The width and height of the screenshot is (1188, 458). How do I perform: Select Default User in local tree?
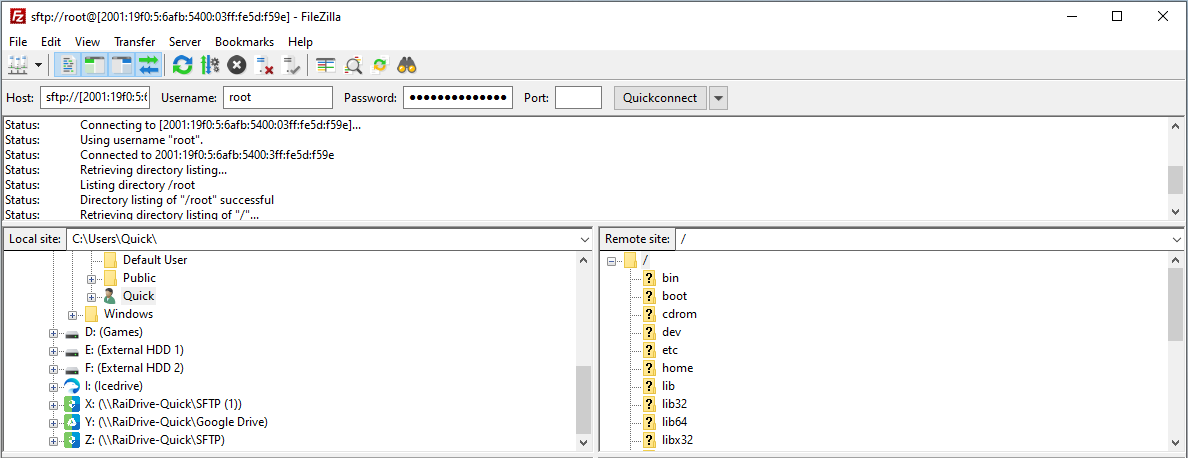coord(155,260)
